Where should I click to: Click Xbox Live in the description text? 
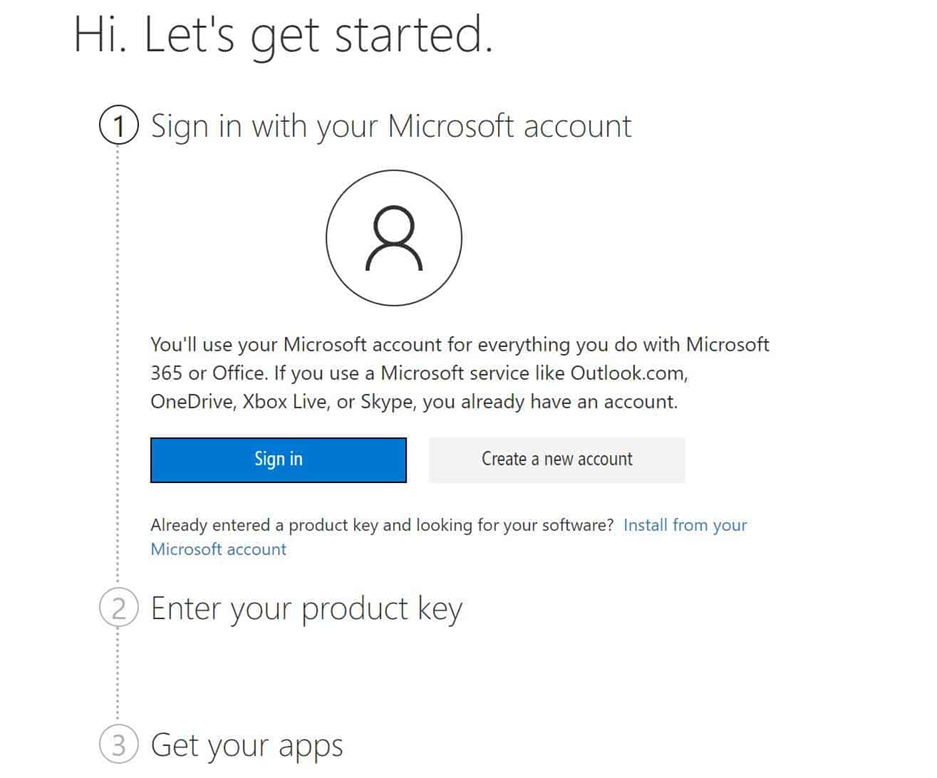285,402
